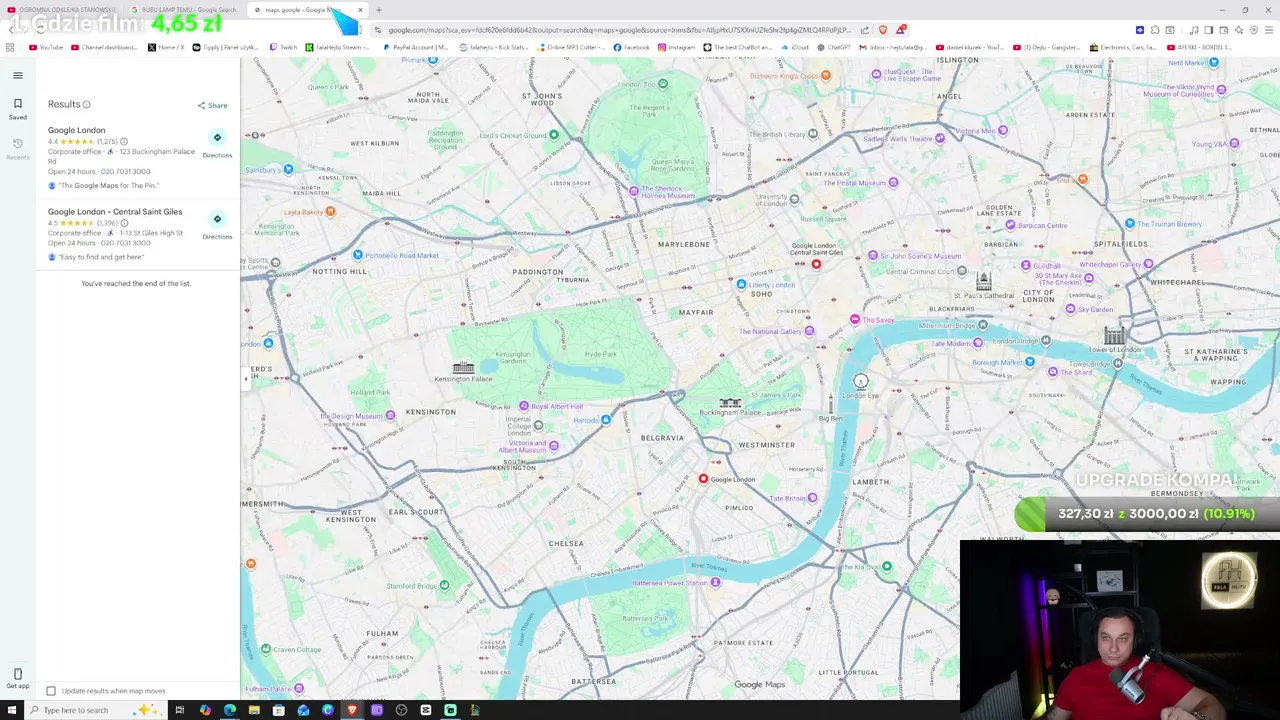Open the Task View taskbar button

tap(180, 710)
